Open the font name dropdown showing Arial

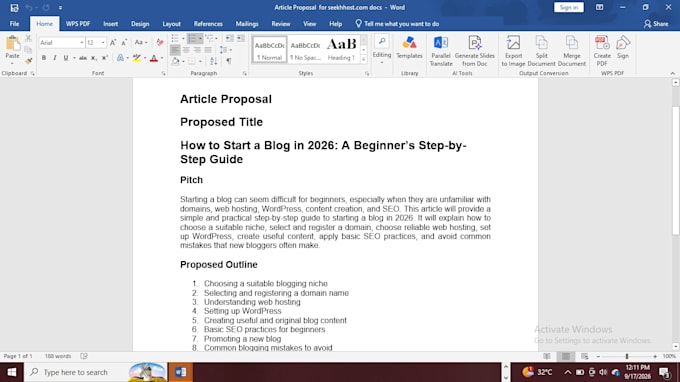pyautogui.click(x=61, y=42)
